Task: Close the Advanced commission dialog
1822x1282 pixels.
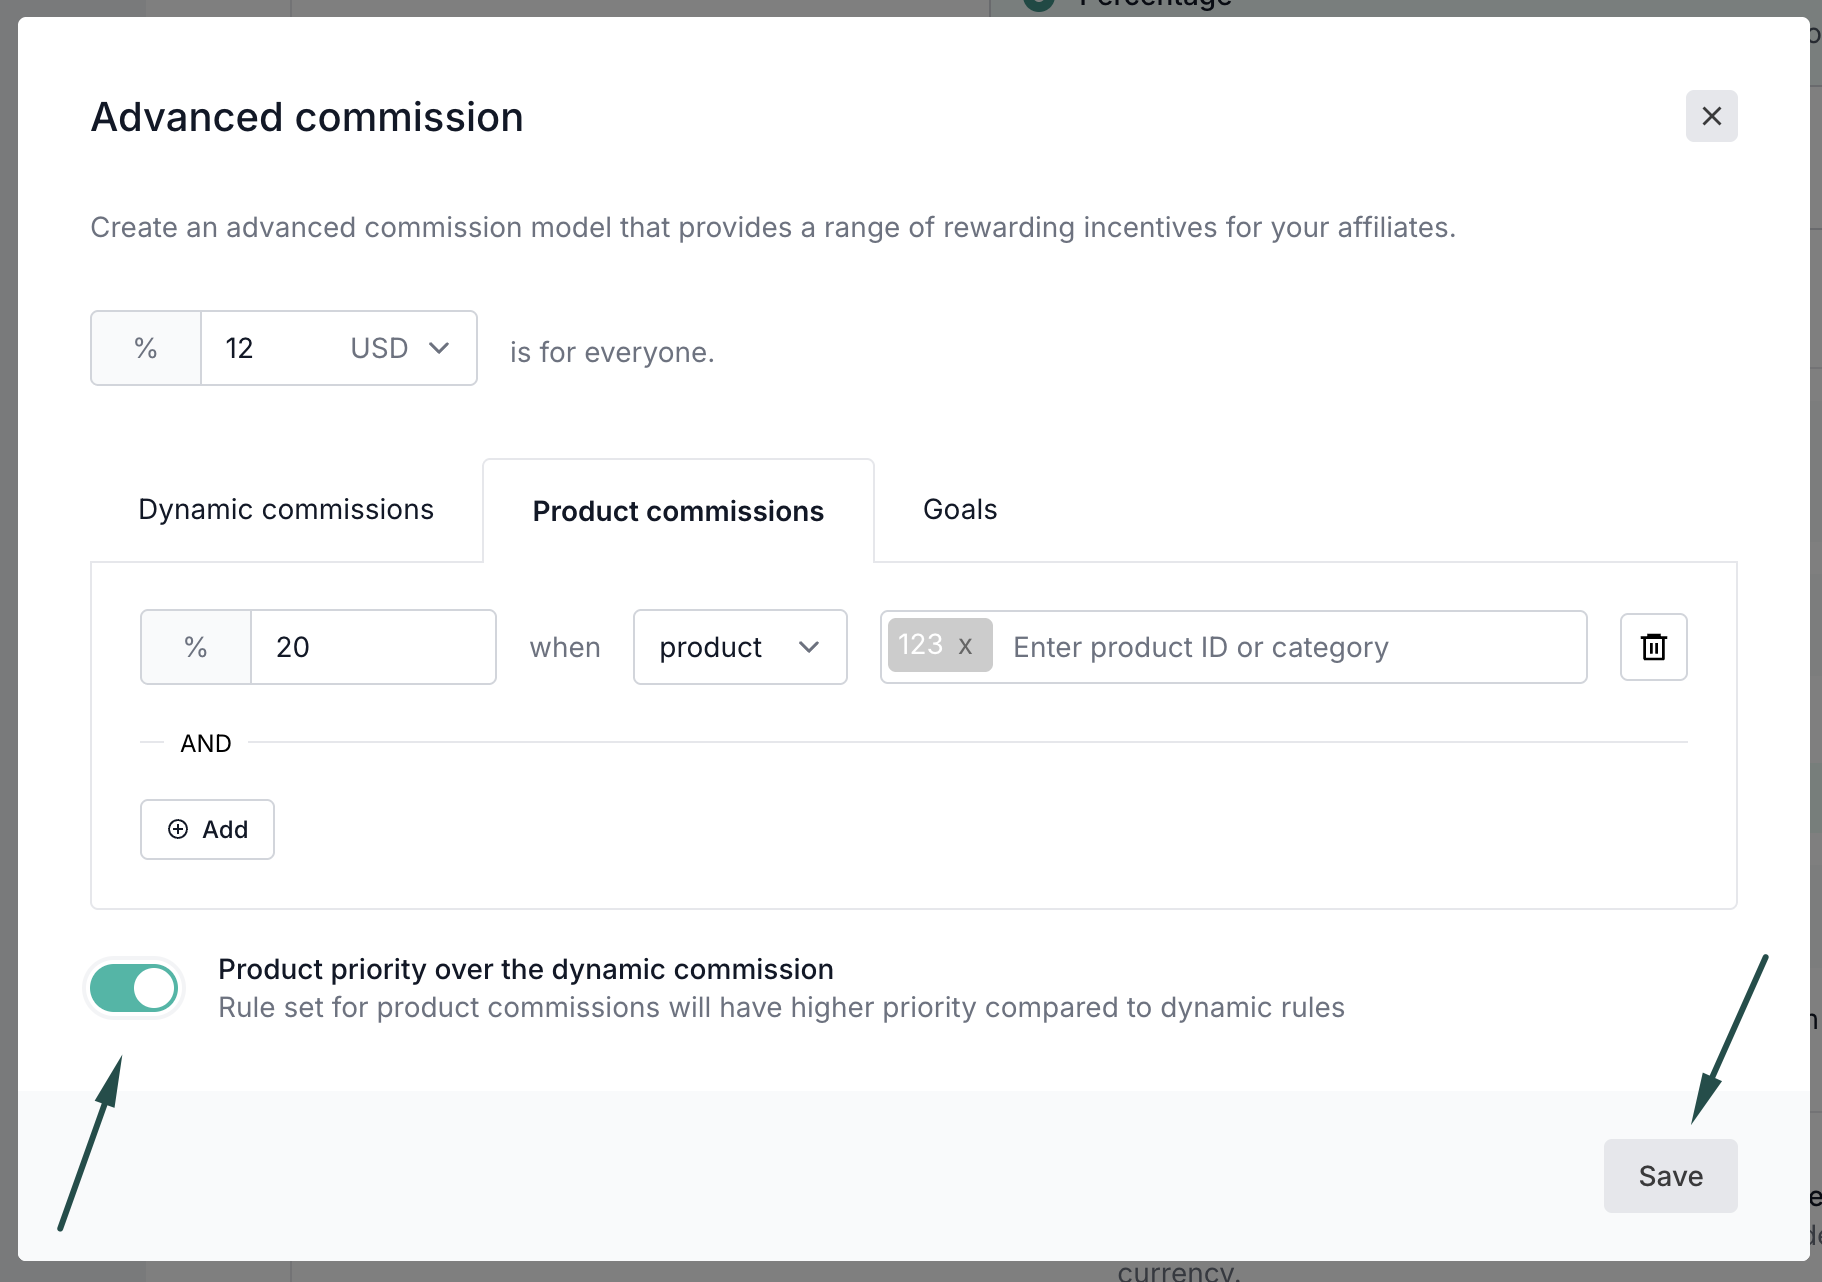Action: (x=1711, y=116)
